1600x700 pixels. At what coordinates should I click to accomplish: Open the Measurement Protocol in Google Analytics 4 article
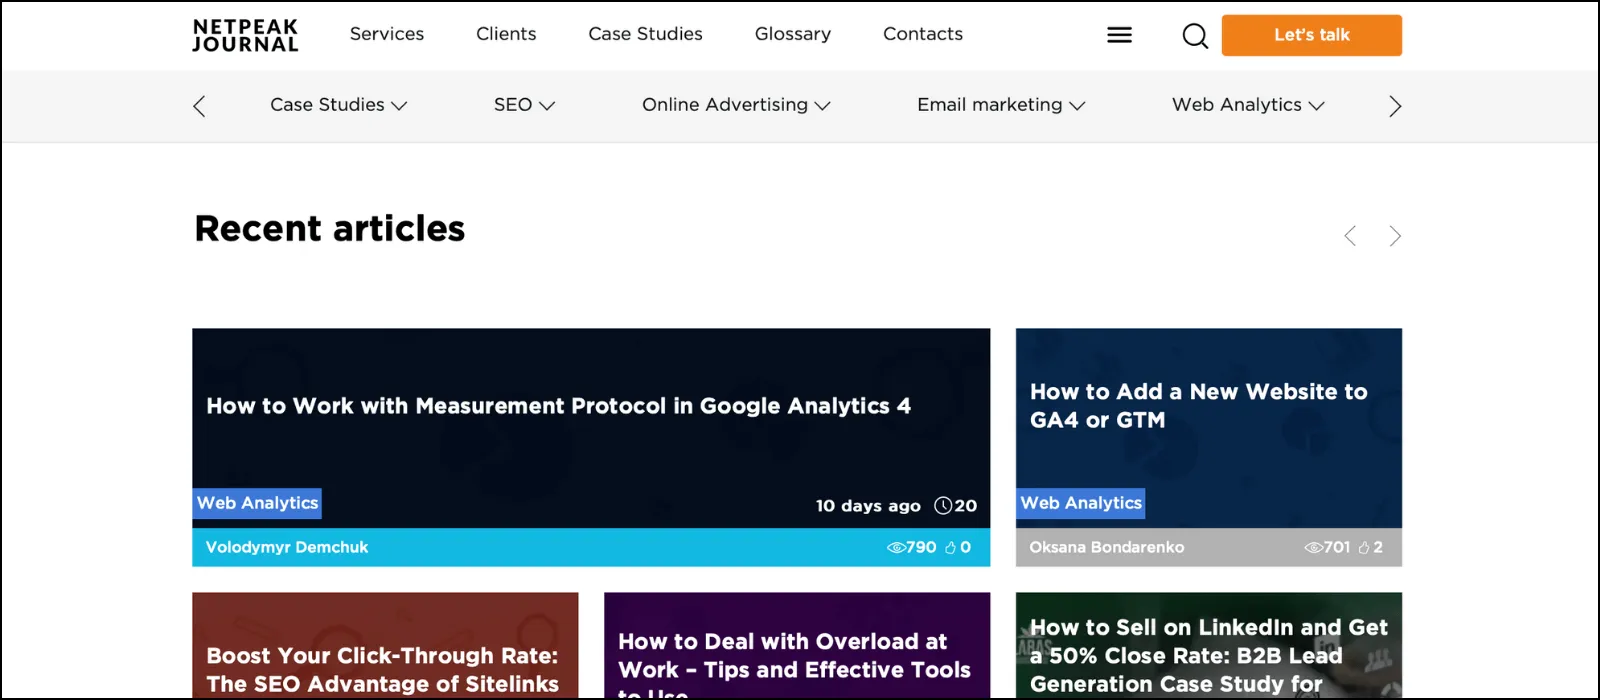coord(558,406)
